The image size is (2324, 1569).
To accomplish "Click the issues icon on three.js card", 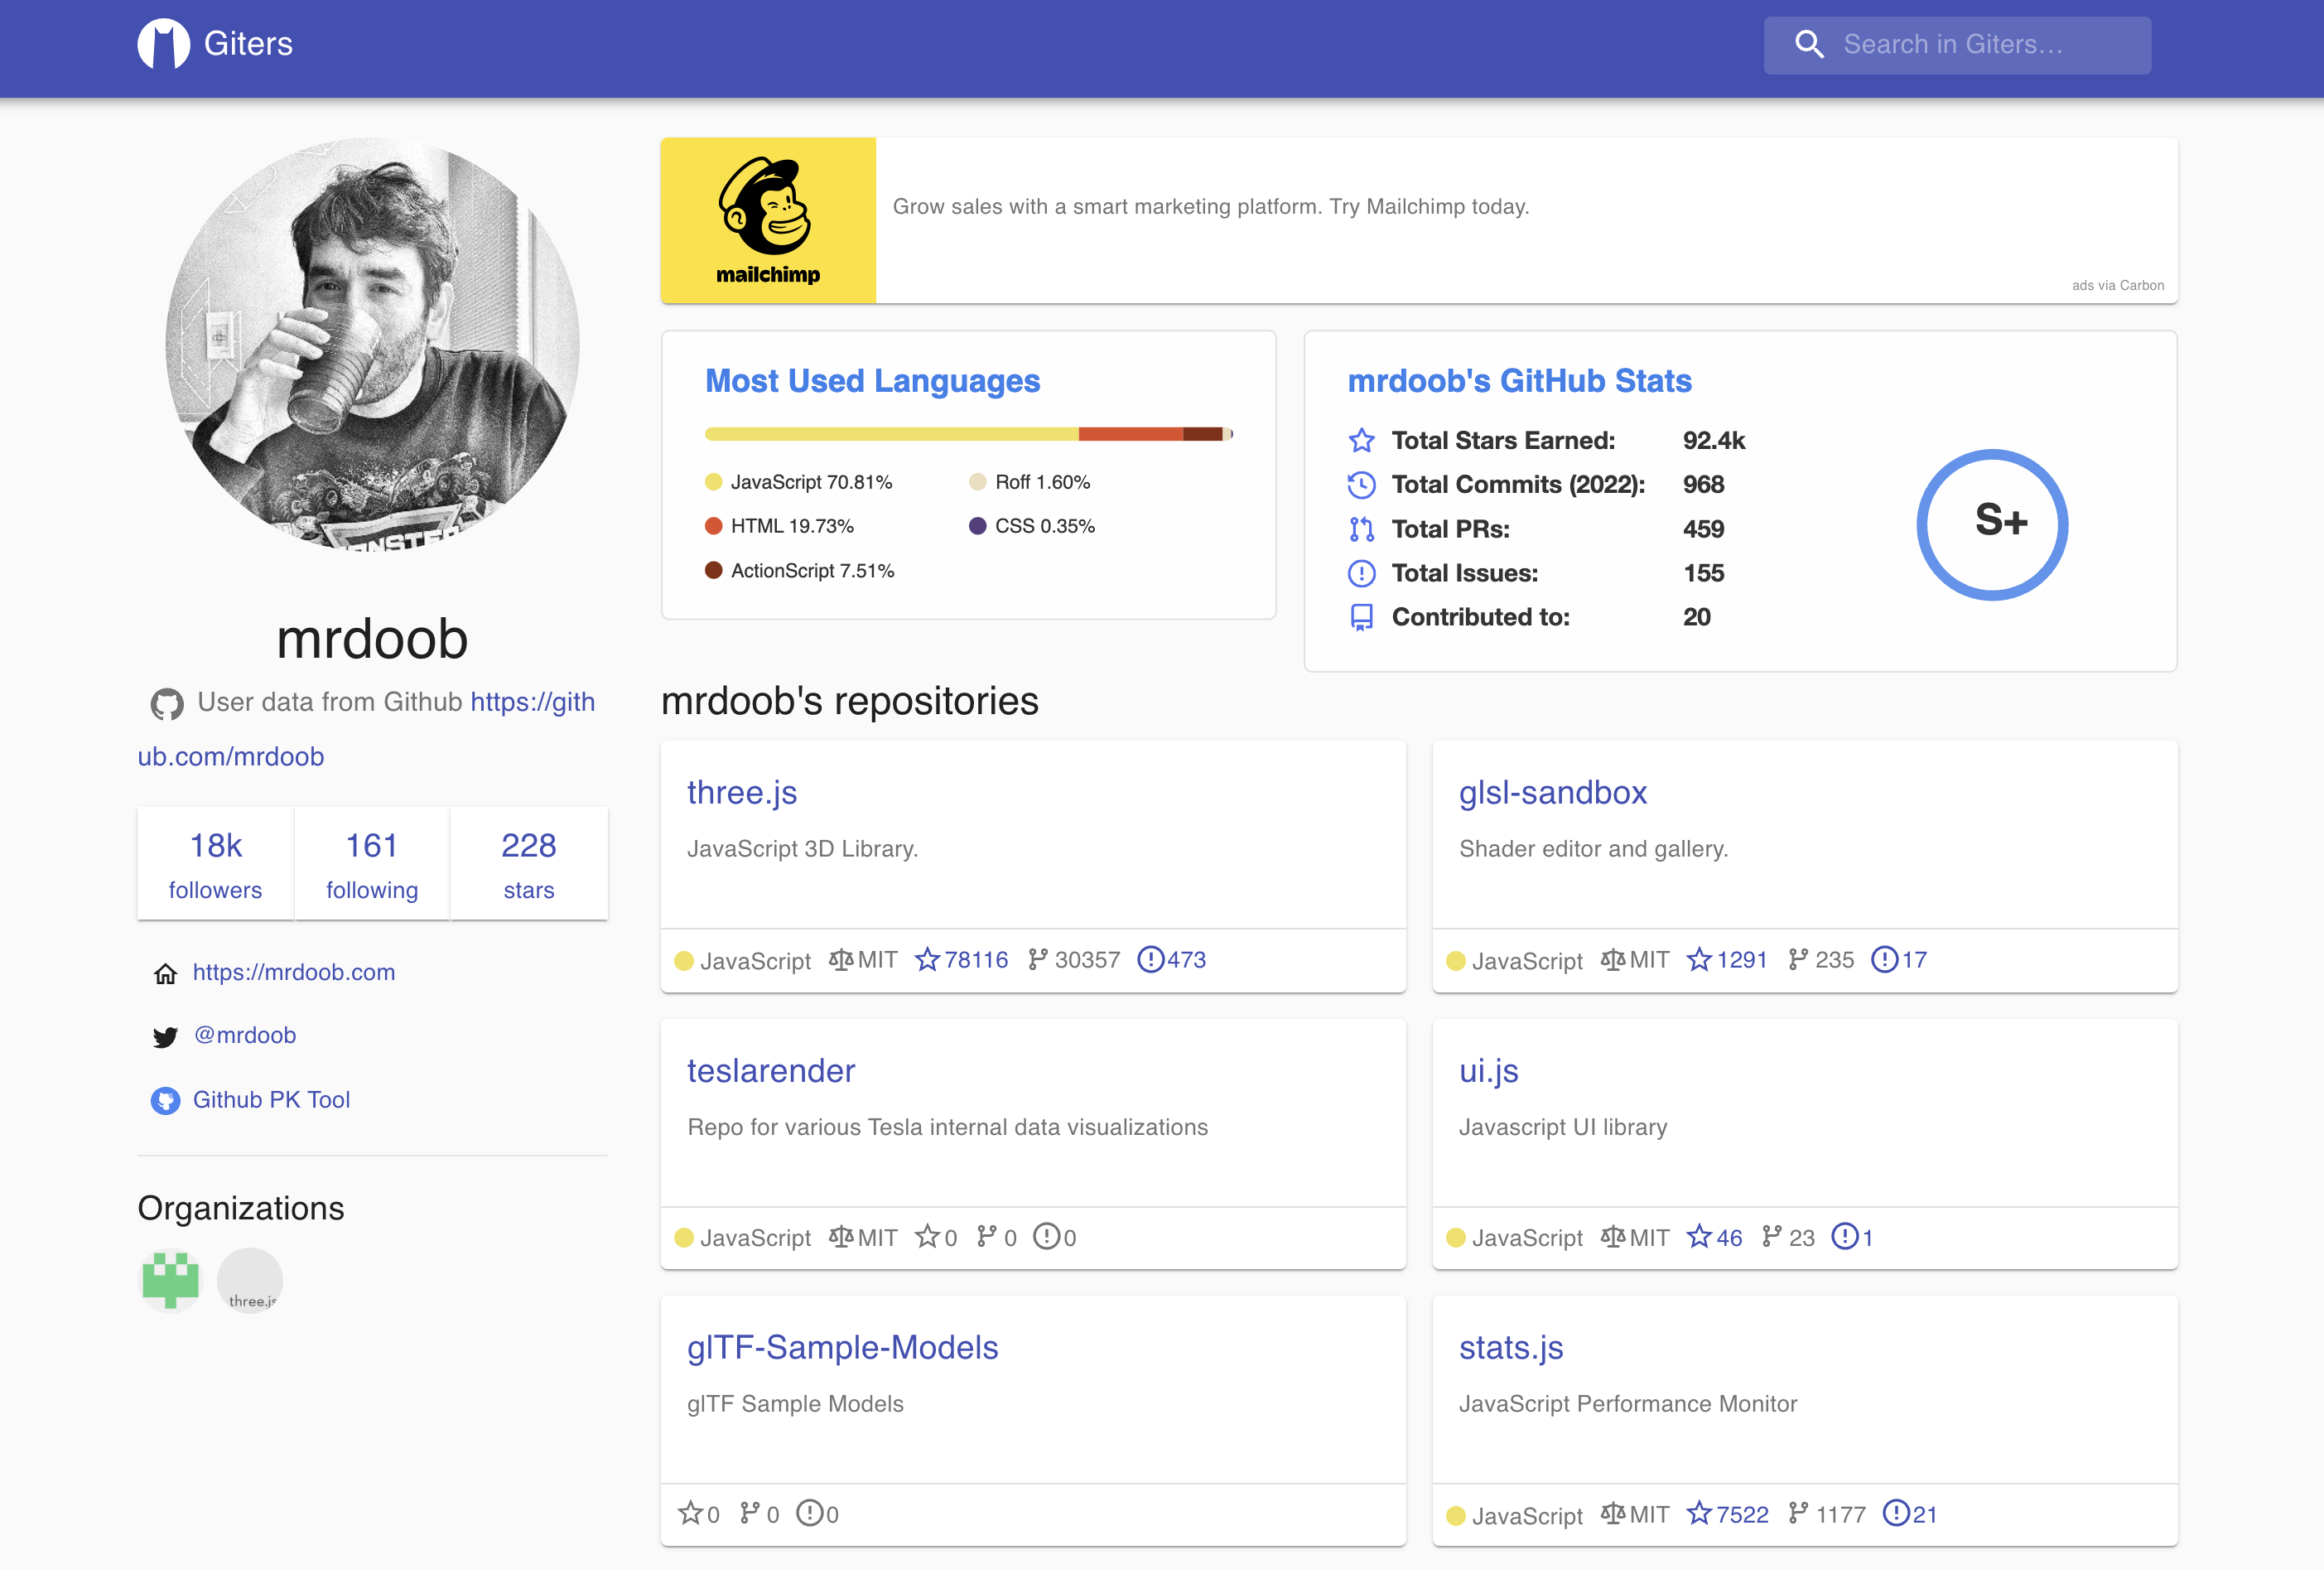I will (x=1151, y=959).
